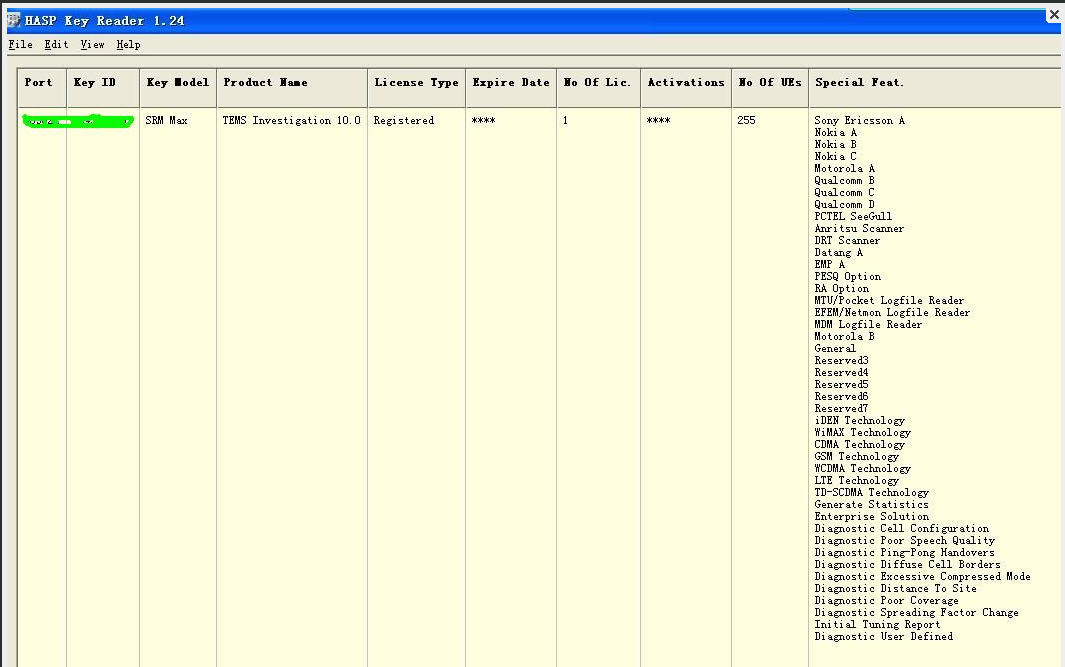1065x667 pixels.
Task: Click the PESQ Option feature
Action: (x=848, y=276)
